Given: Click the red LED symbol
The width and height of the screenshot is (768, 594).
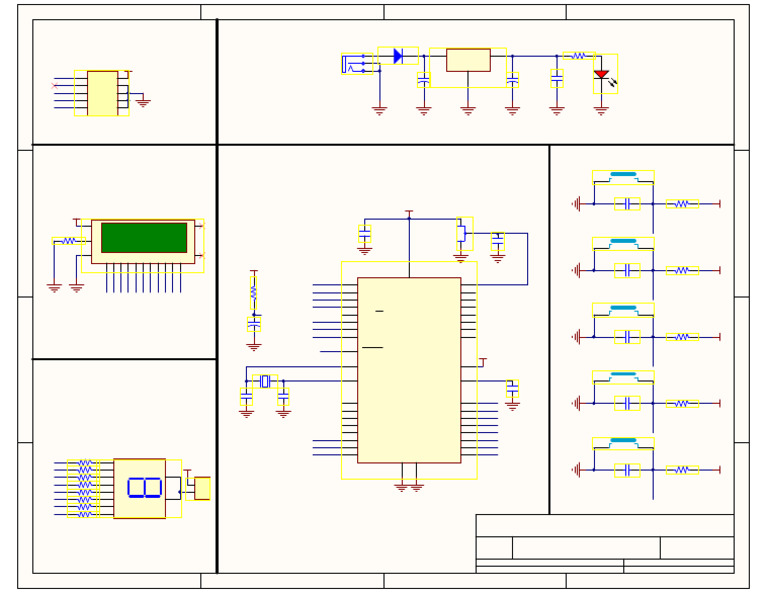Looking at the screenshot, I should point(601,74).
